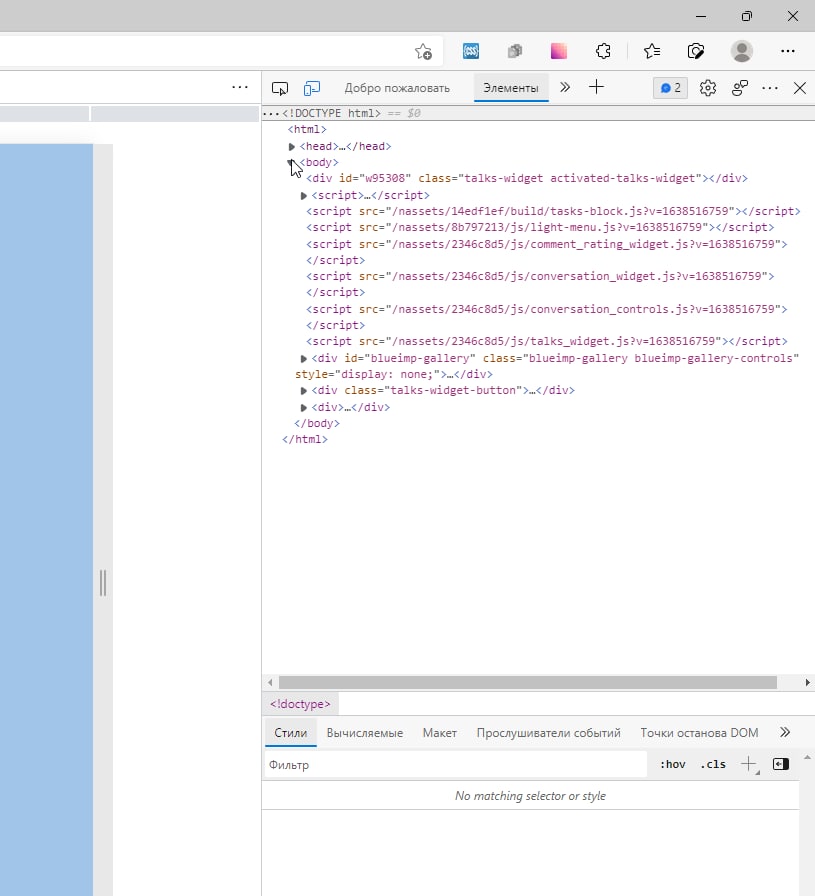Click the !doctype breadcrumb item
Image resolution: width=815 pixels, height=896 pixels.
point(301,704)
